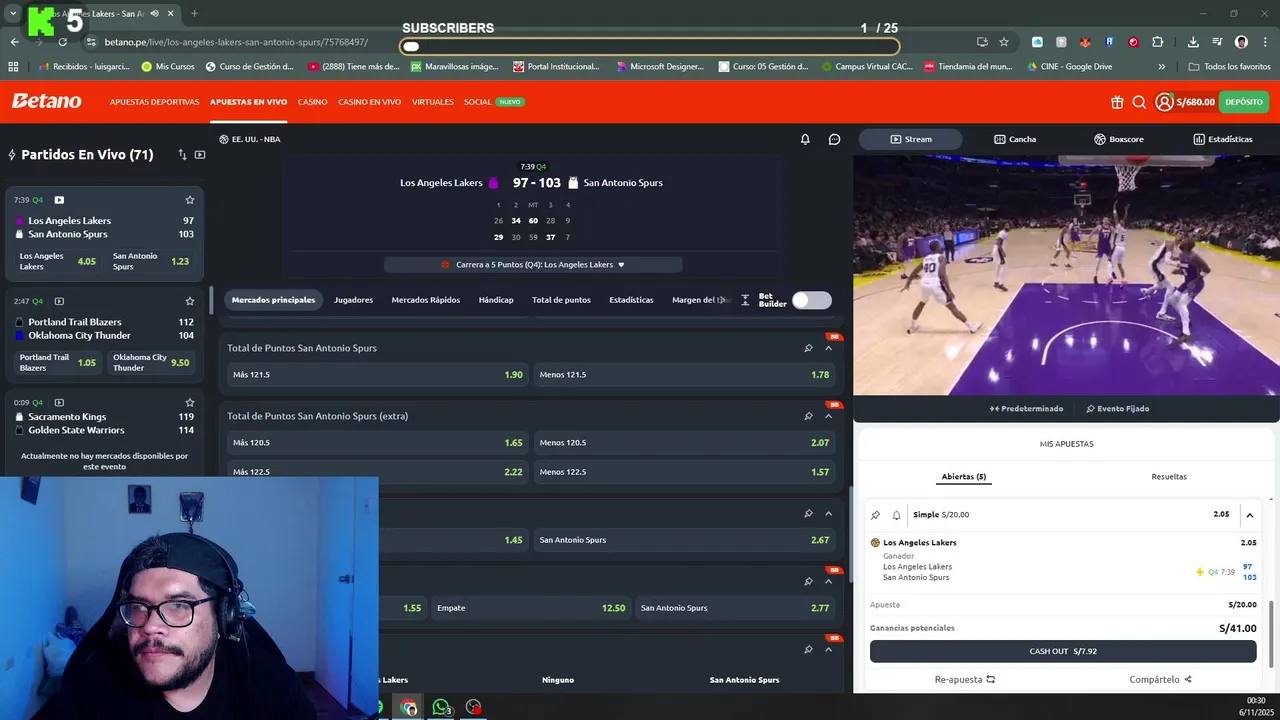Screen dimensions: 1280x720
Task: Favorite the Portland Trail Blazers match star
Action: point(190,301)
